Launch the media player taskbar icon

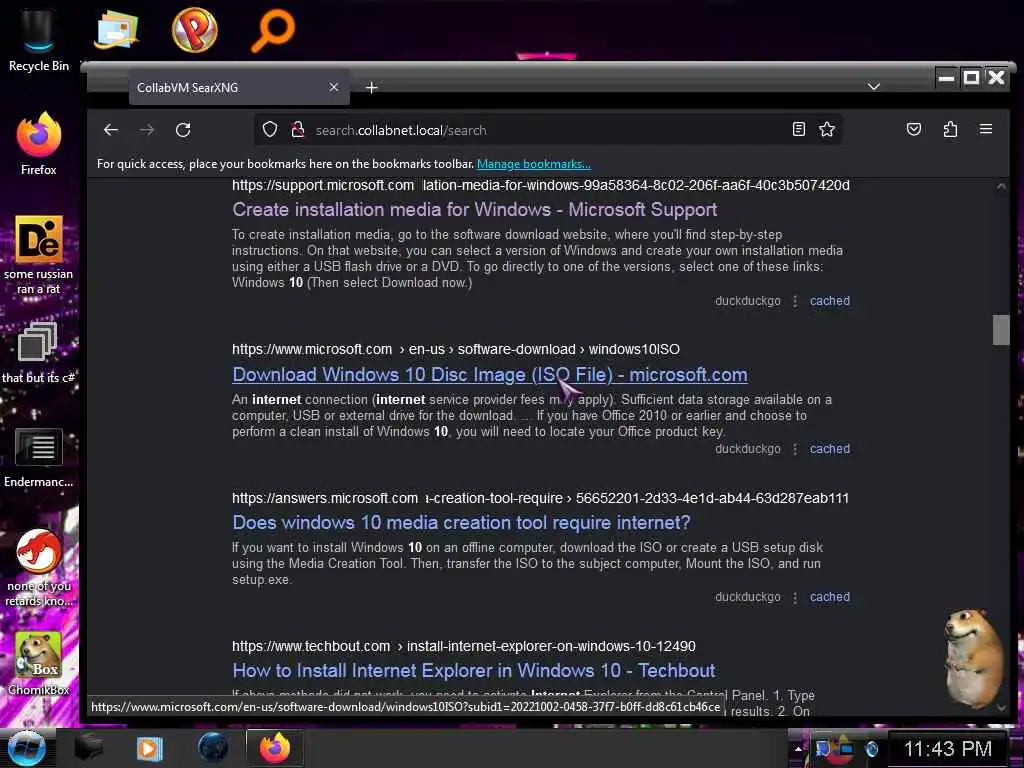pos(149,748)
